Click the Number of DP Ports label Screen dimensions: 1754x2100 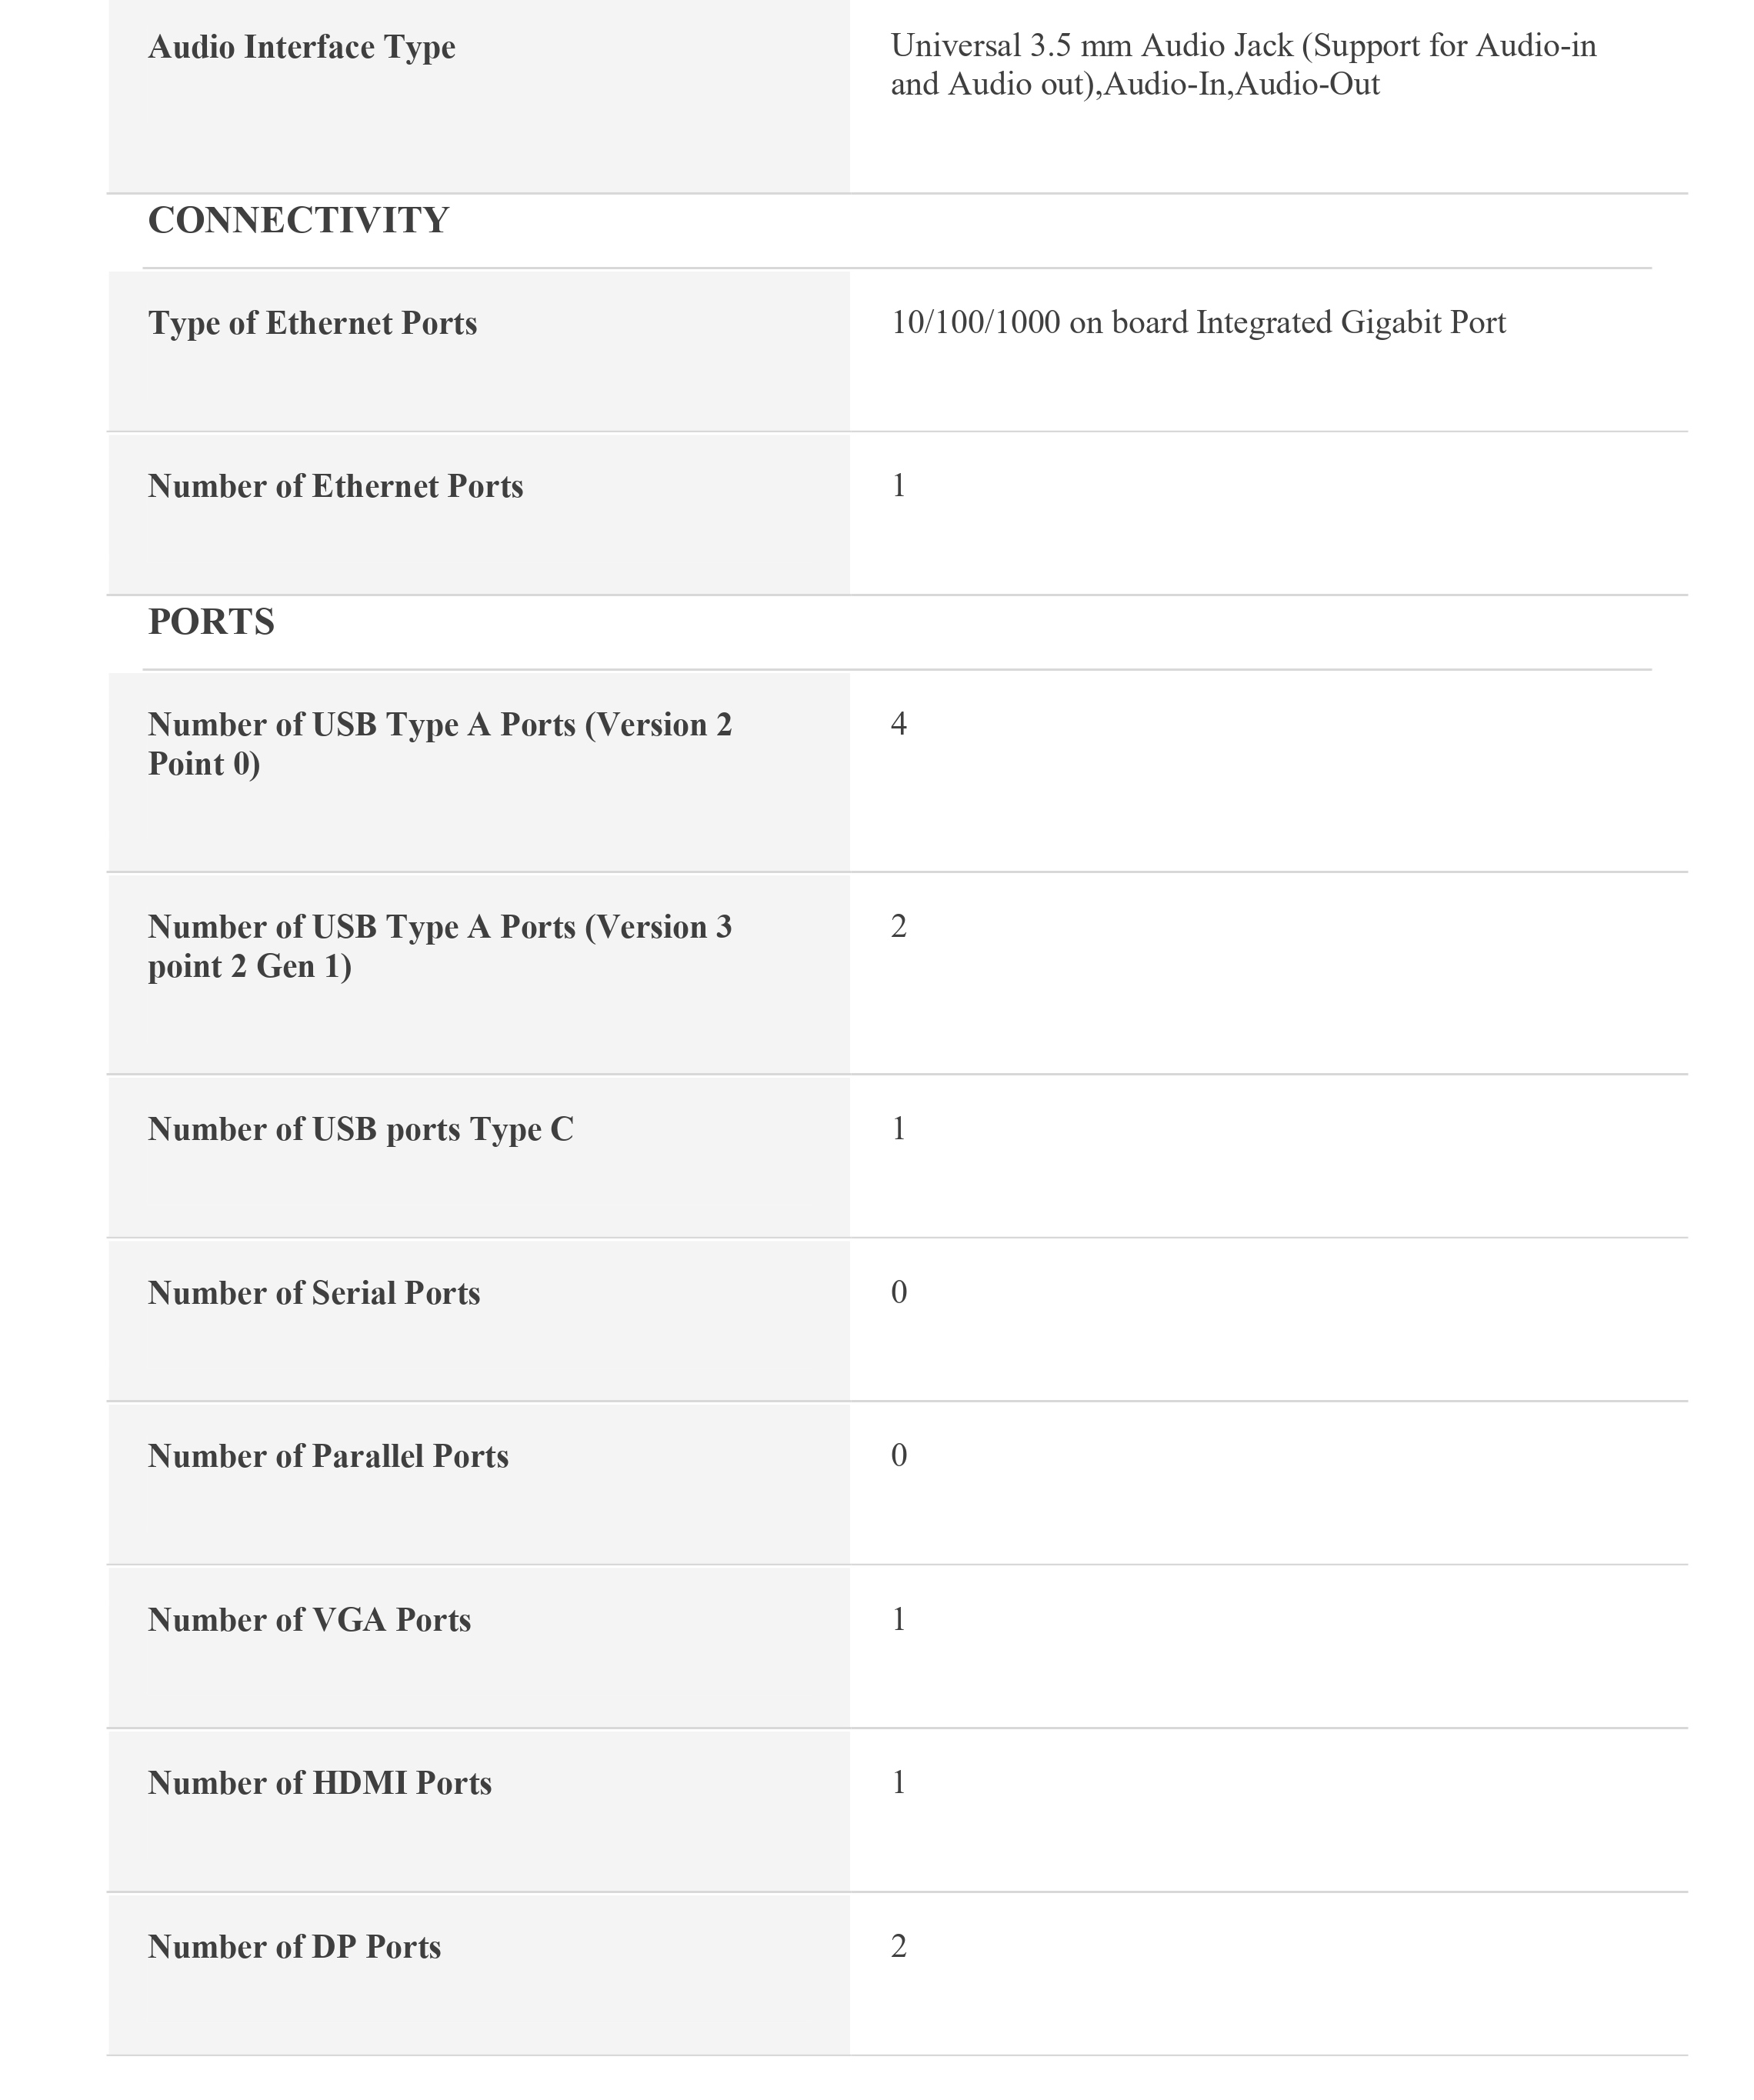(294, 1947)
